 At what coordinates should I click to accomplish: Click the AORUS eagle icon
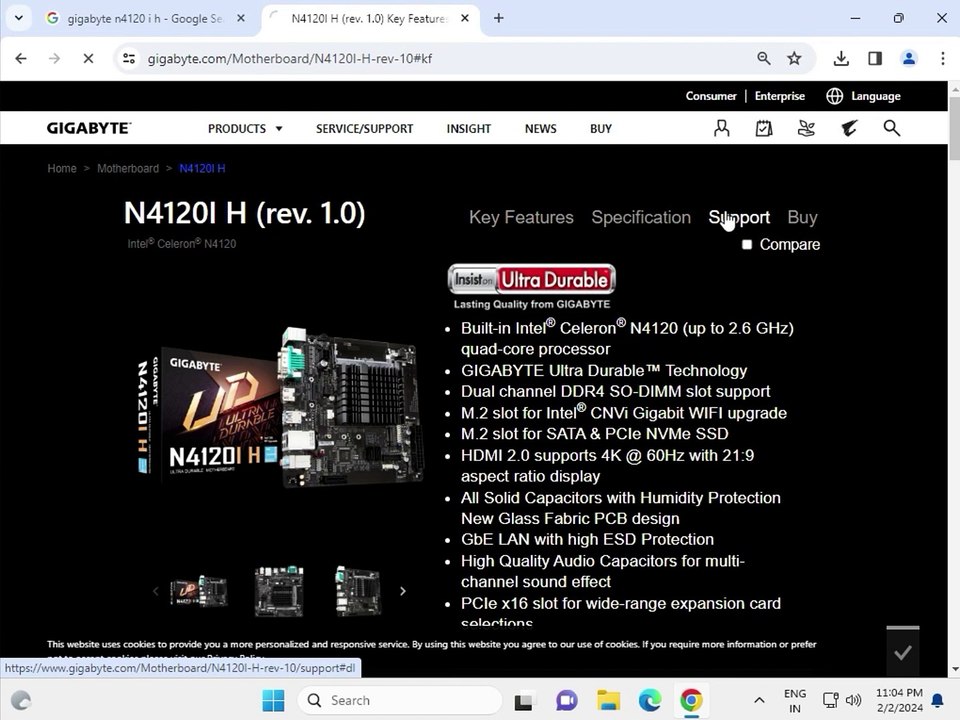pyautogui.click(x=849, y=128)
